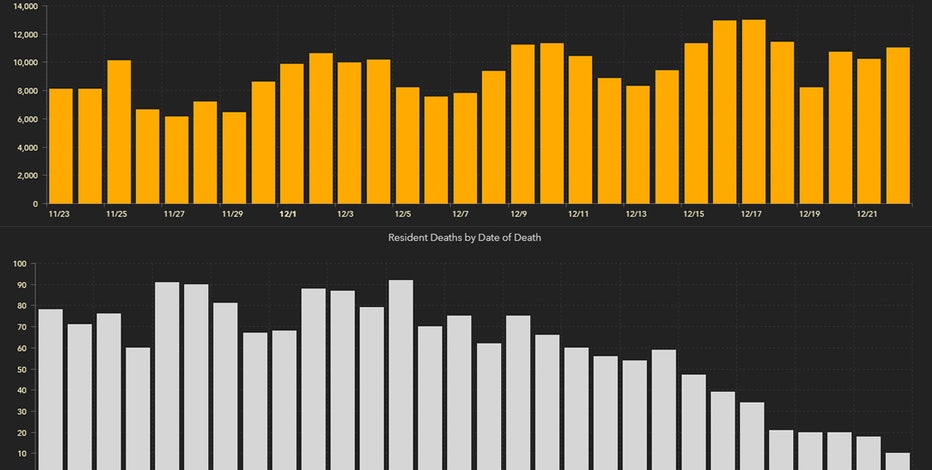Image resolution: width=932 pixels, height=470 pixels.
Task: Click the orange bar for 12/21
Action: click(x=869, y=131)
